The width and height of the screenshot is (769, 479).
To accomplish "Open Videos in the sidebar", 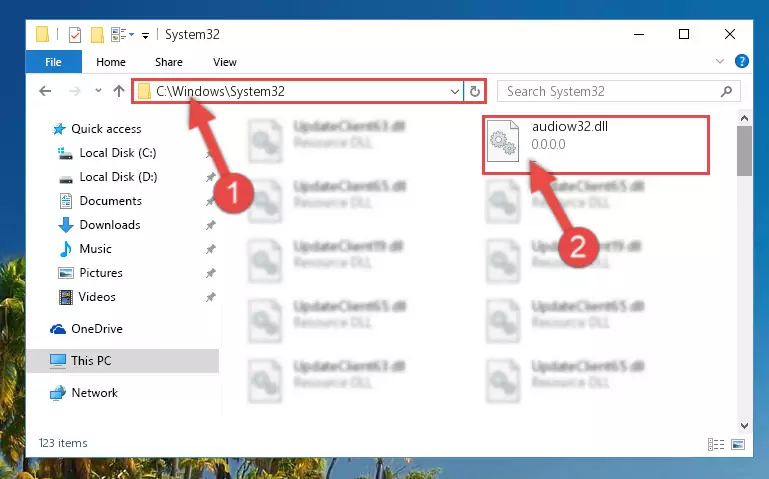I will click(97, 297).
